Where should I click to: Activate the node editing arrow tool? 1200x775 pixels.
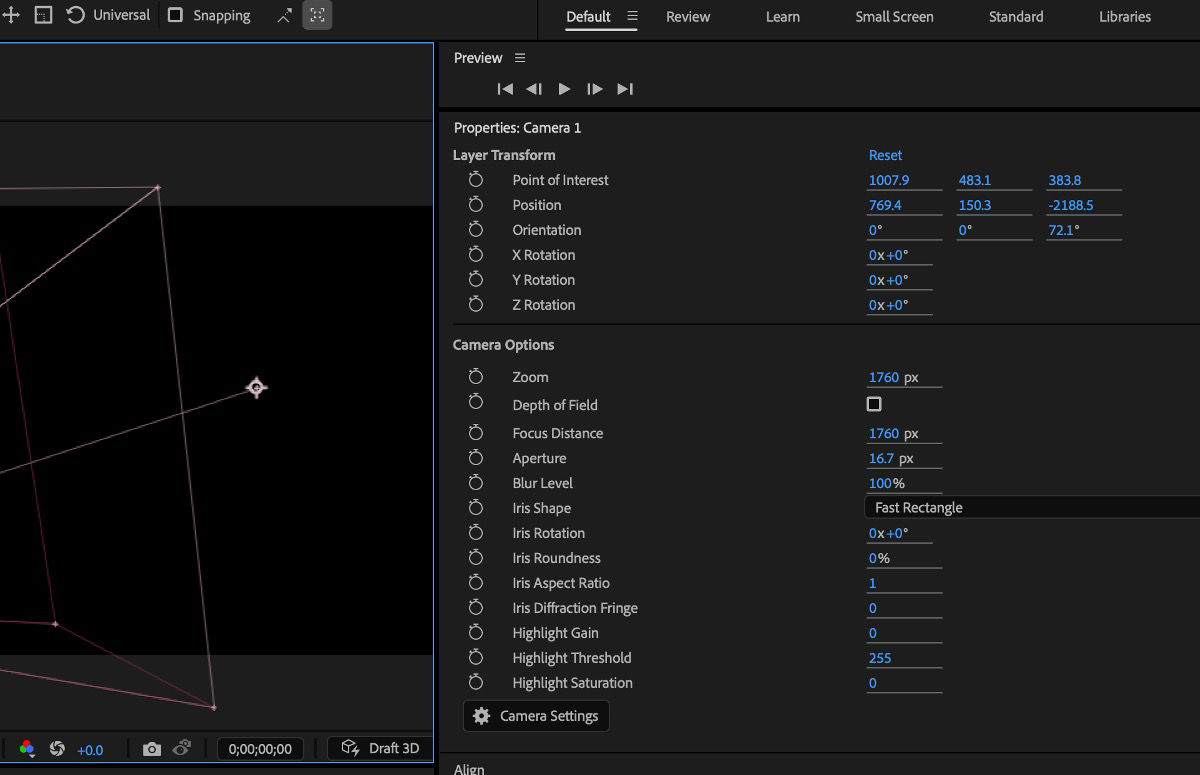tap(284, 15)
